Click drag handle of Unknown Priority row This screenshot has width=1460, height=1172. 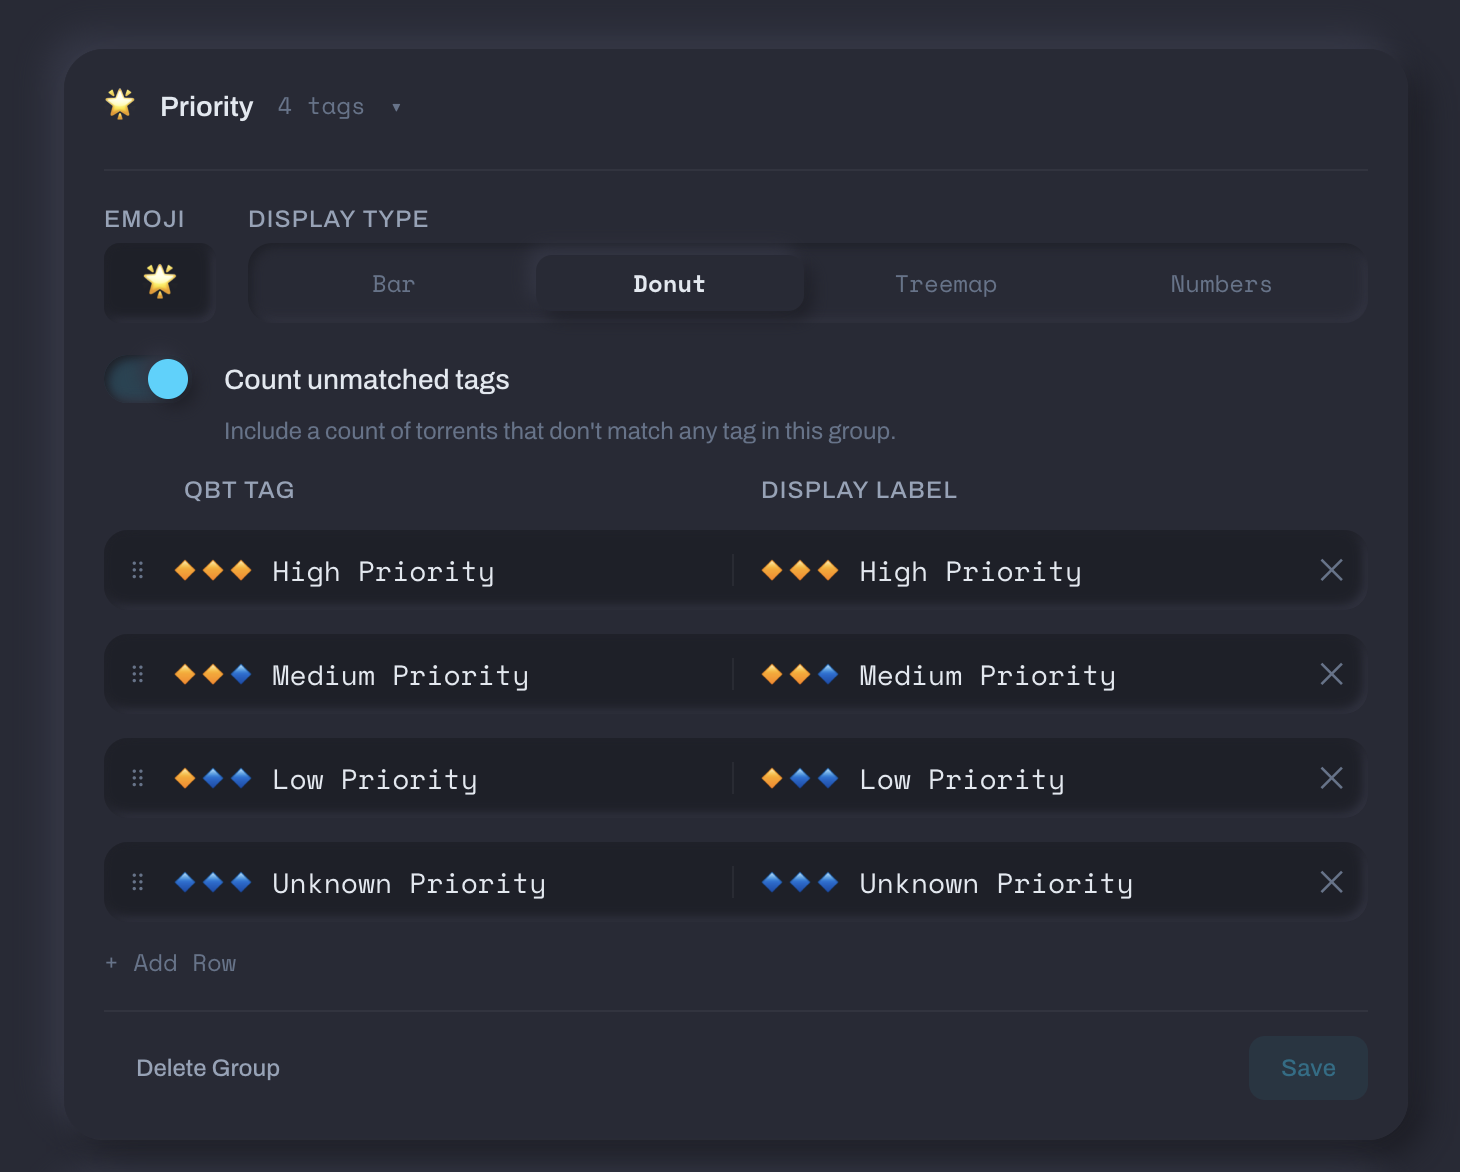(138, 882)
